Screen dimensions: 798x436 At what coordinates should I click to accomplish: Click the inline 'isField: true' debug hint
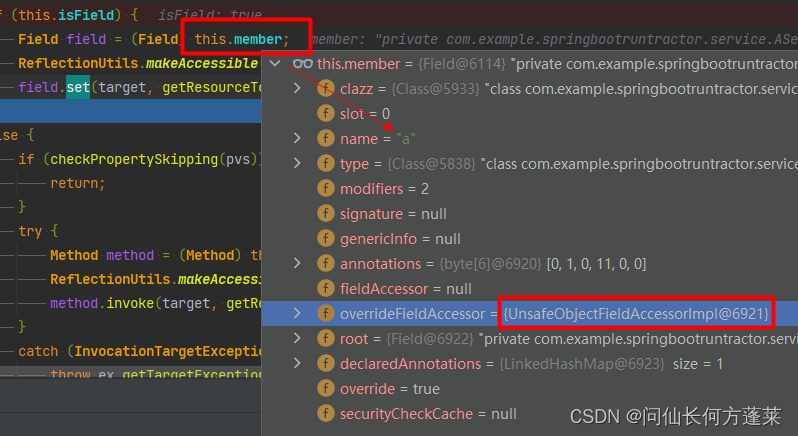pos(210,15)
